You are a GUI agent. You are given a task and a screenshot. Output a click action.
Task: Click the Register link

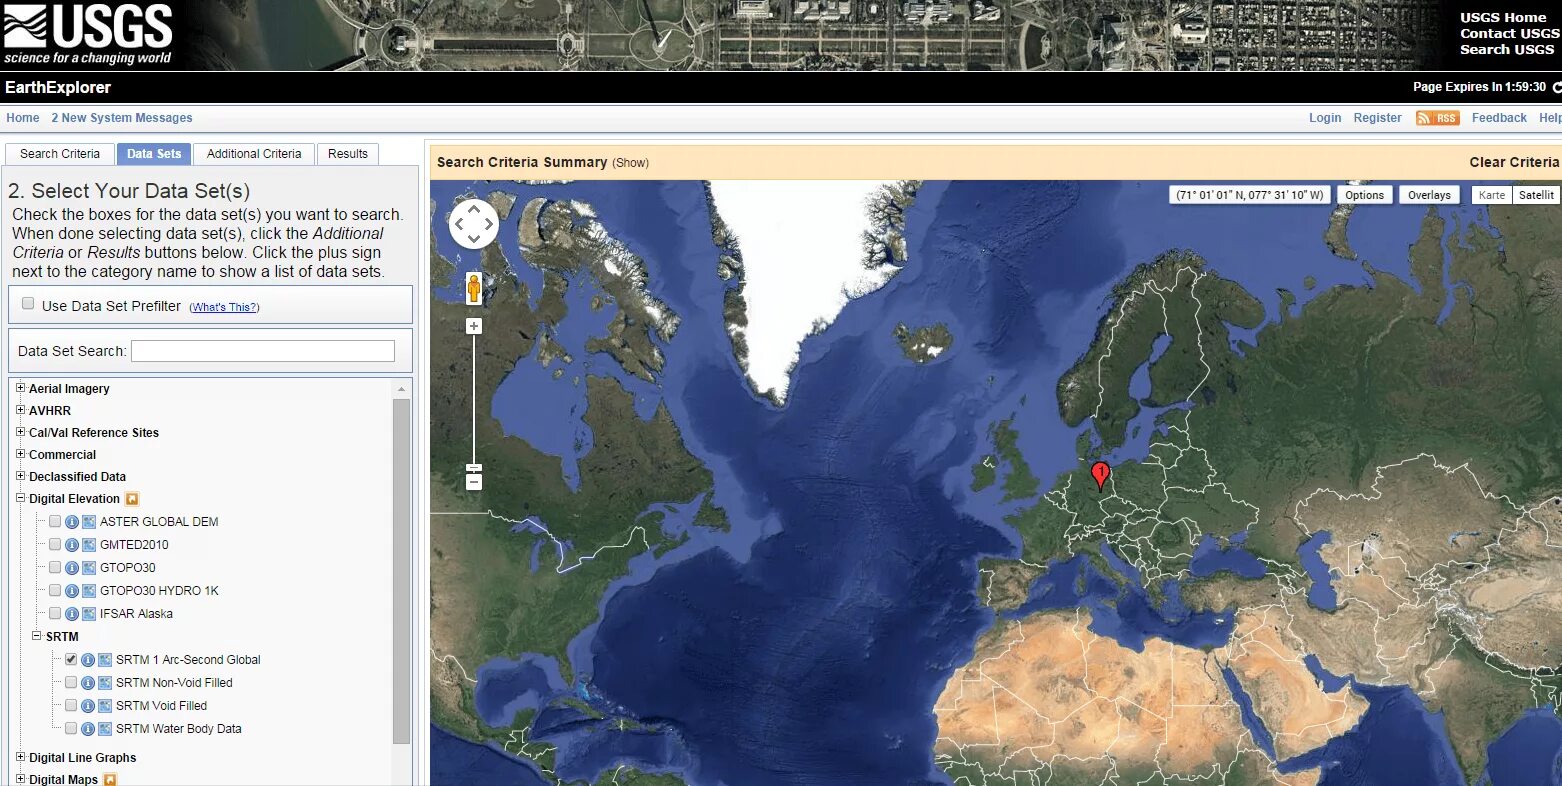[1377, 118]
